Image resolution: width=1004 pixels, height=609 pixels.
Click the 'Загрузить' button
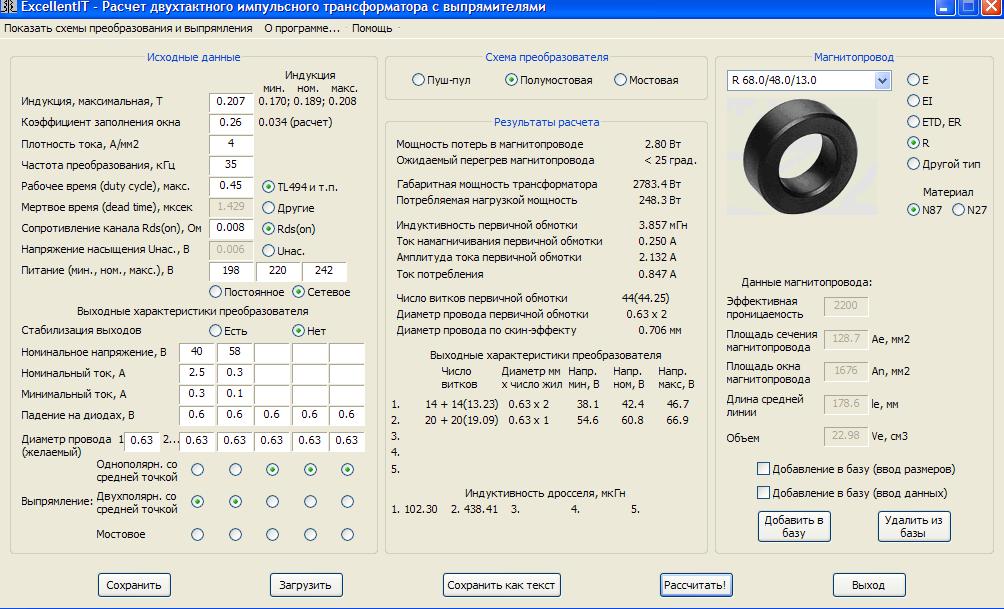pyautogui.click(x=306, y=585)
